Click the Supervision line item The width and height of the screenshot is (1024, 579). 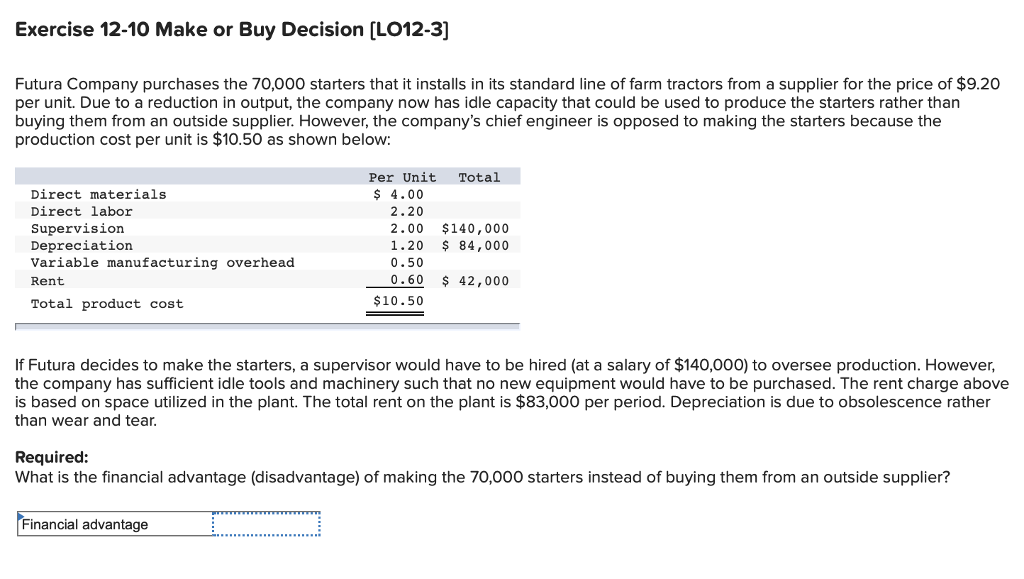[x=78, y=228]
